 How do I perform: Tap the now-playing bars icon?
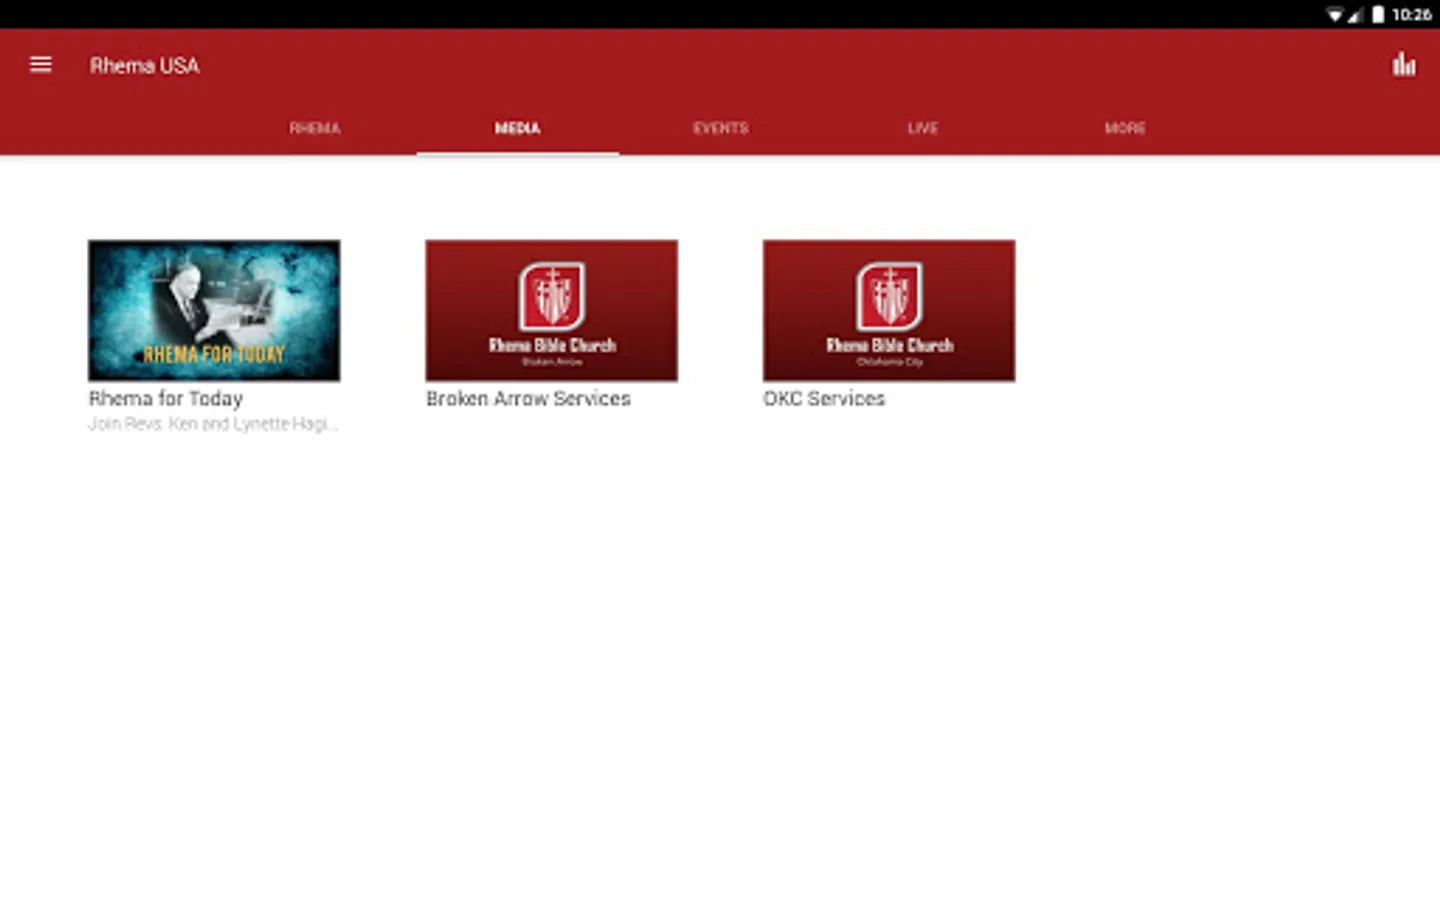pos(1403,65)
